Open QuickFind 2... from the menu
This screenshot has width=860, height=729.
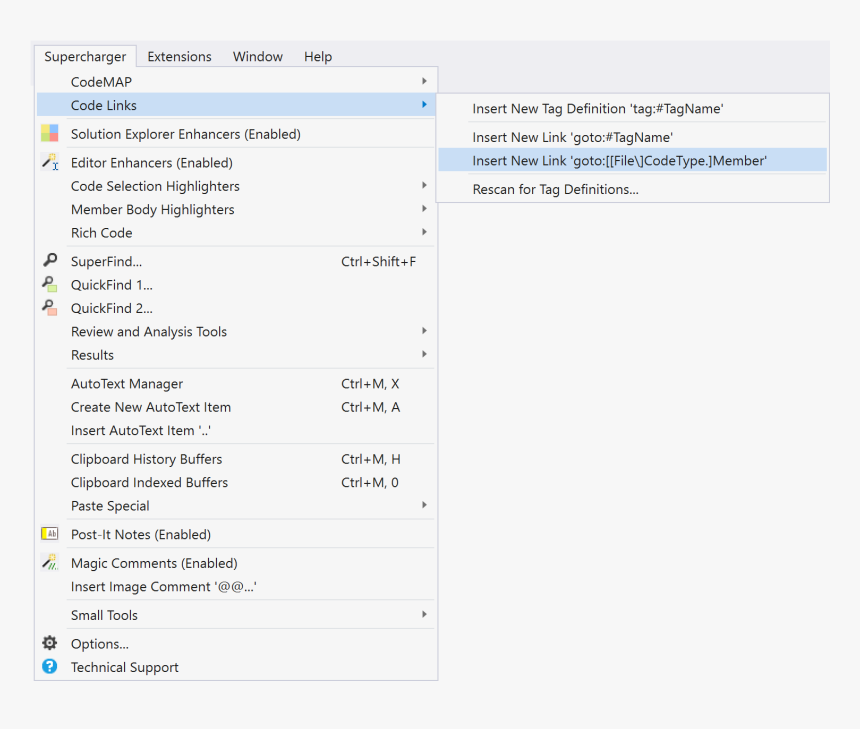(x=236, y=308)
